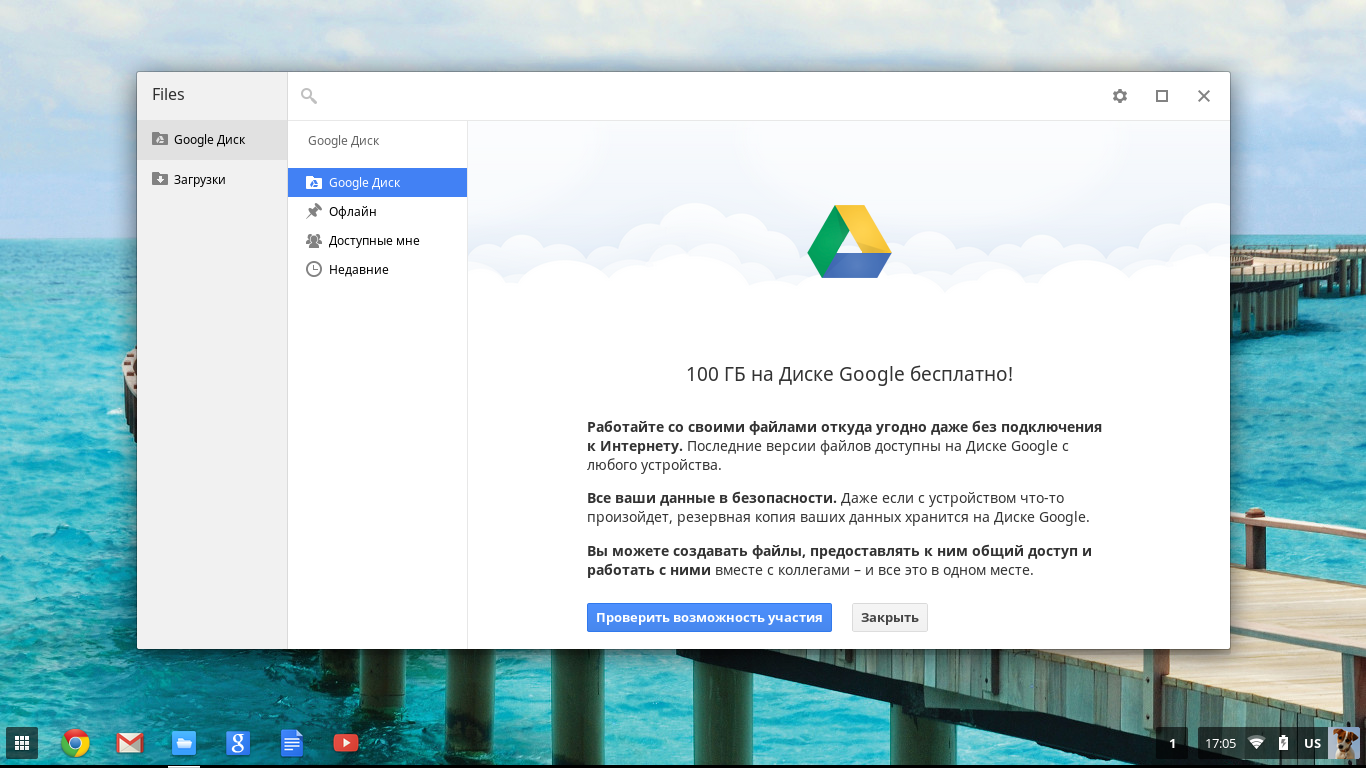Open the Files settings gear menu
1366x768 pixels.
(x=1120, y=96)
